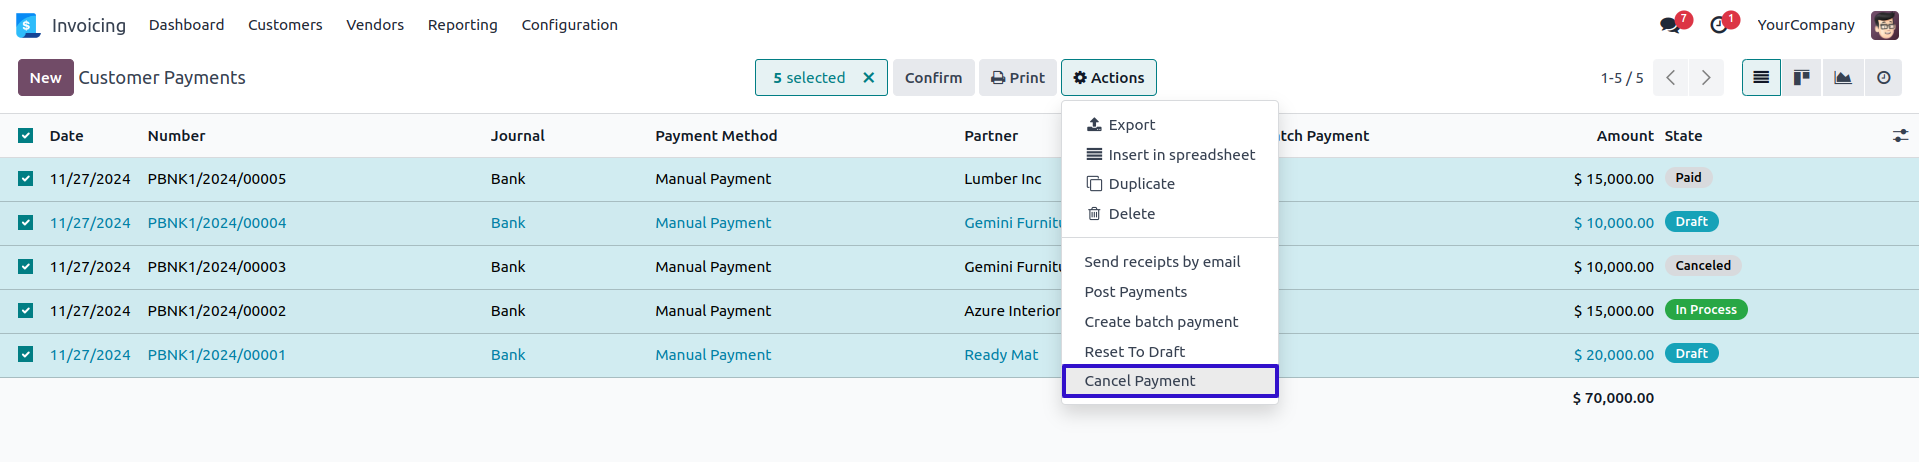Screen dimensions: 1919x462
Task: Open the chat messages icon
Action: click(x=1669, y=25)
